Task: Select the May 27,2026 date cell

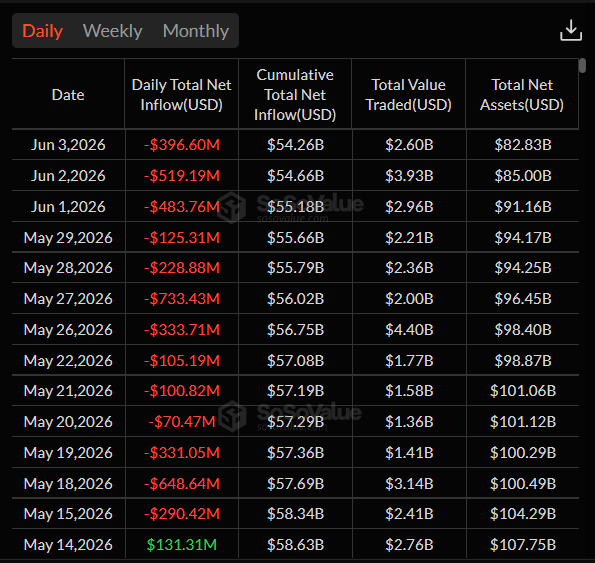Action: (68, 299)
